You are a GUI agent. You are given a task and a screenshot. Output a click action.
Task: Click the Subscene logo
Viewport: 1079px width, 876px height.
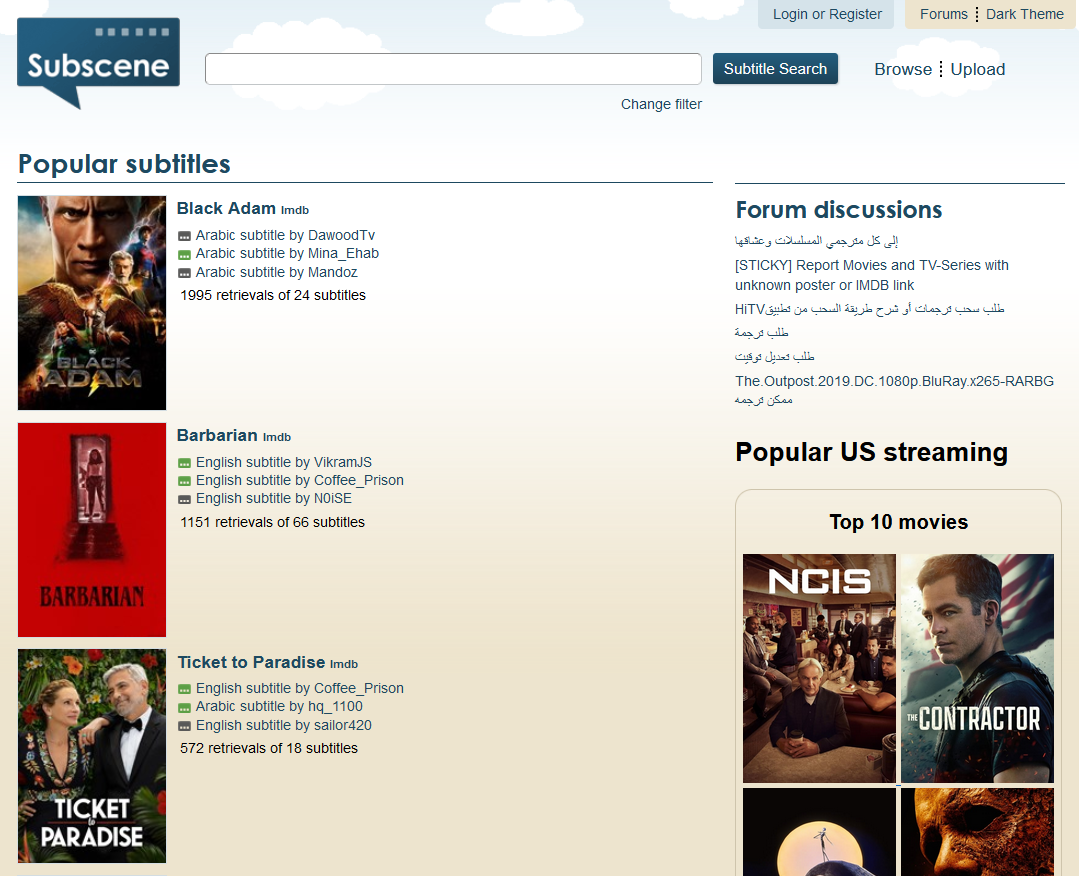pos(98,63)
